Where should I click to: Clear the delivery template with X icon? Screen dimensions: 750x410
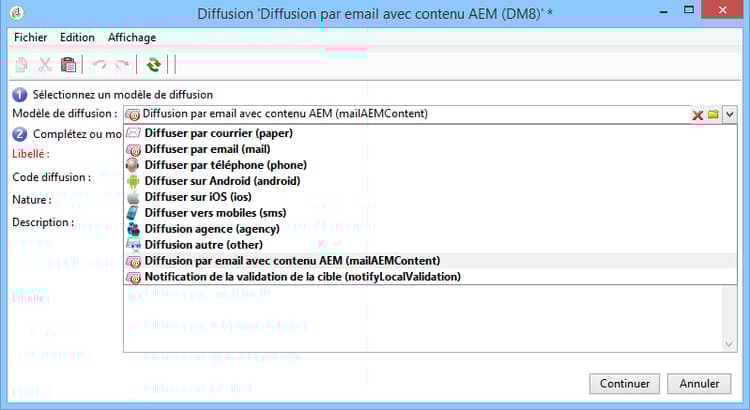(697, 115)
